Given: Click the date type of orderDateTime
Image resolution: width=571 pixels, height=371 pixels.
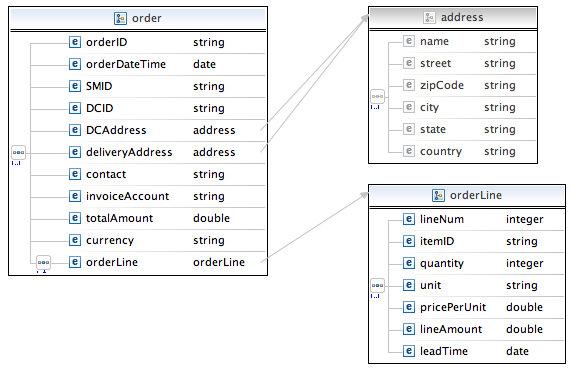Looking at the screenshot, I should pyautogui.click(x=204, y=64).
